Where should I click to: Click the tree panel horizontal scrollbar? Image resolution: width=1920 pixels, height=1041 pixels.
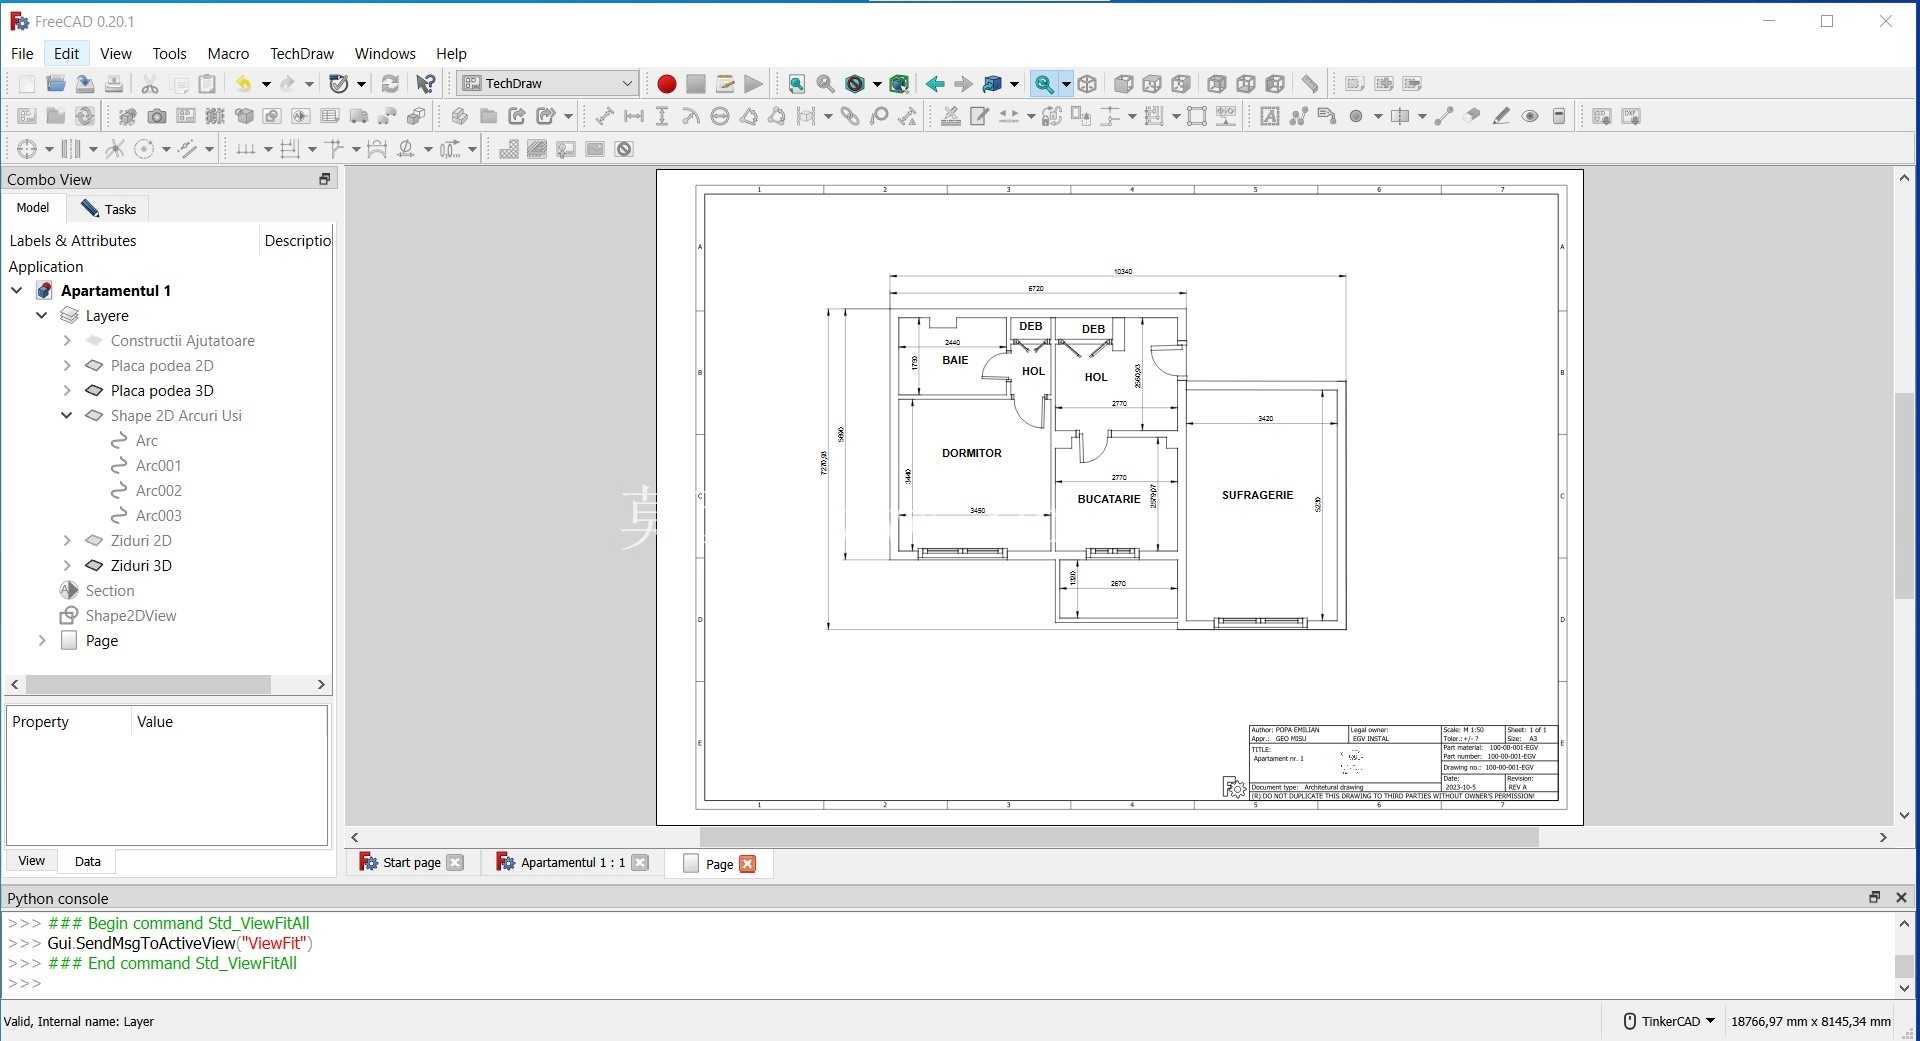coord(148,685)
